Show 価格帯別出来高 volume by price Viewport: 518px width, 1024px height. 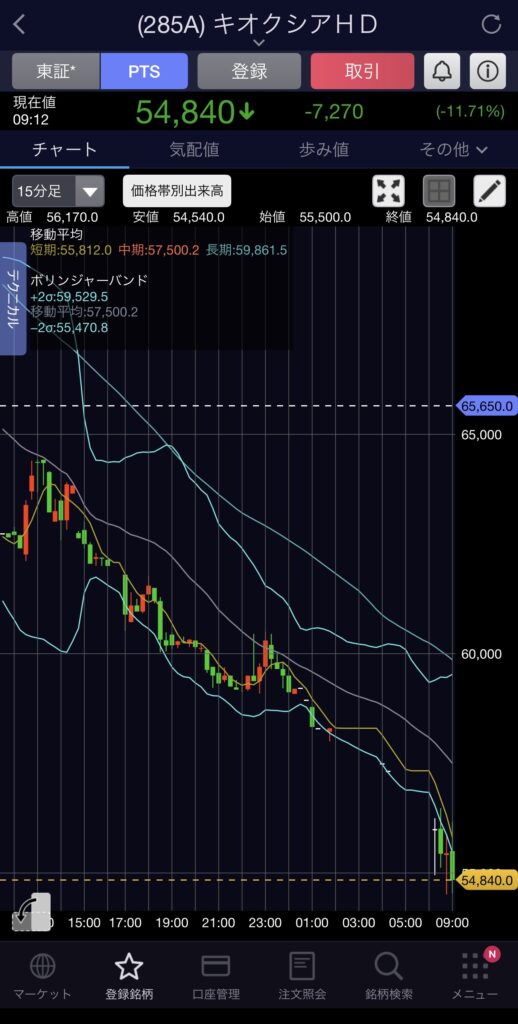177,191
